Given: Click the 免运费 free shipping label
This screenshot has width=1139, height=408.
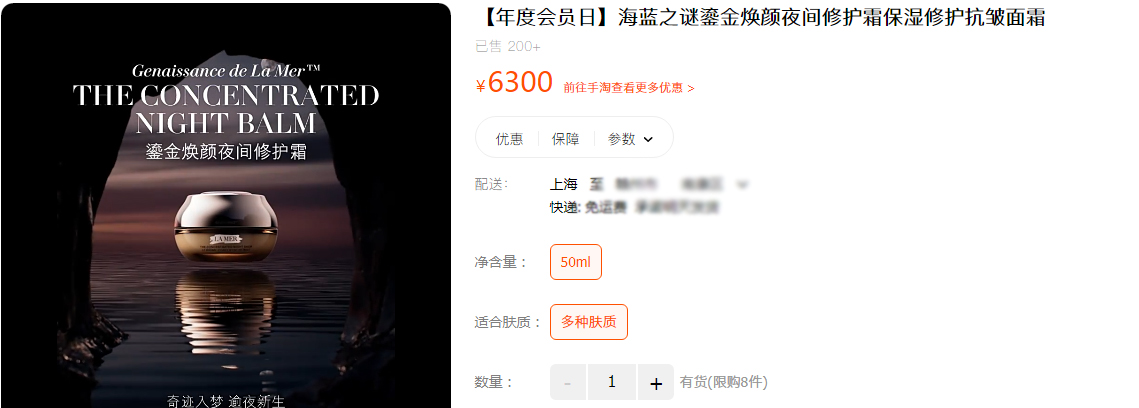Looking at the screenshot, I should pos(606,208).
